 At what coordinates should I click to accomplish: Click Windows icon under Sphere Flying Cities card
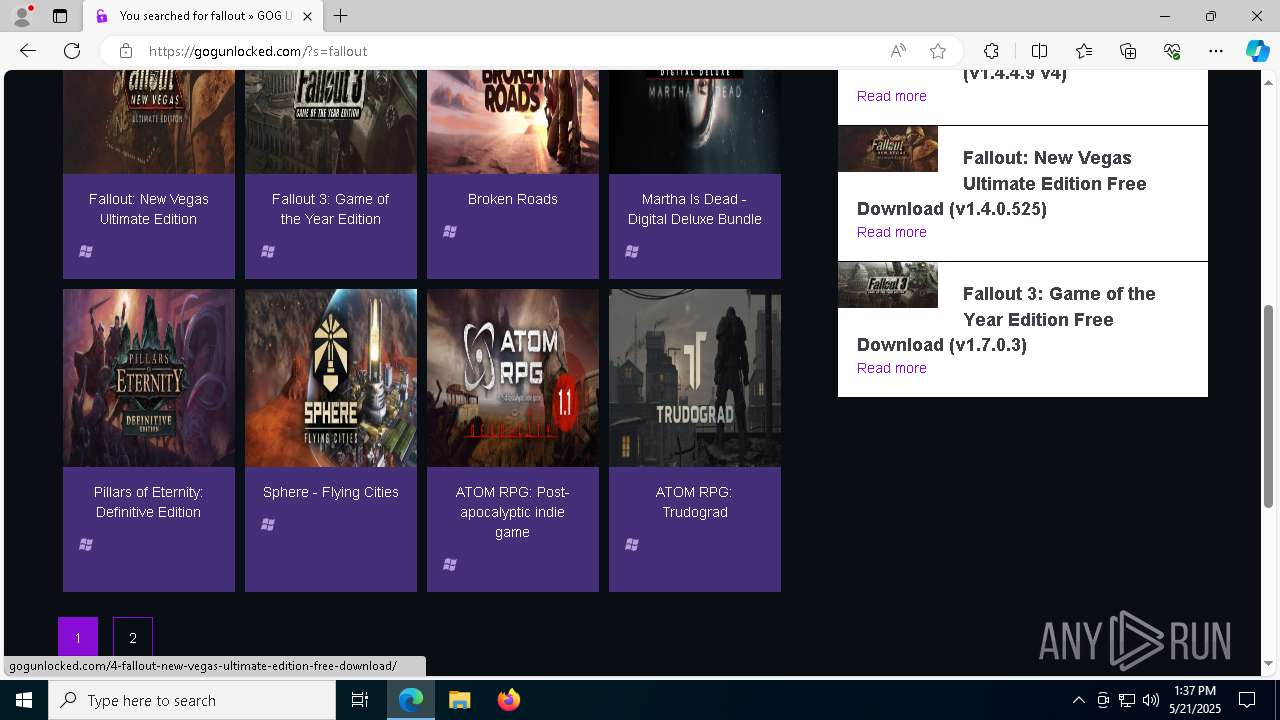pos(268,524)
